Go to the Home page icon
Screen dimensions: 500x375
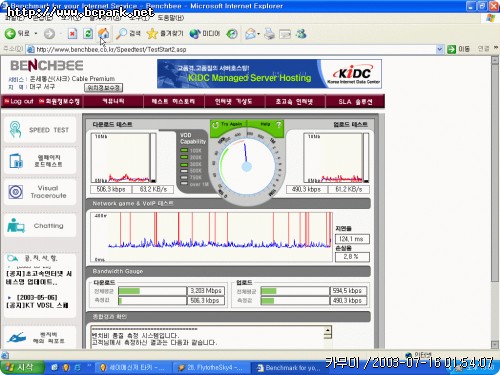coord(104,33)
